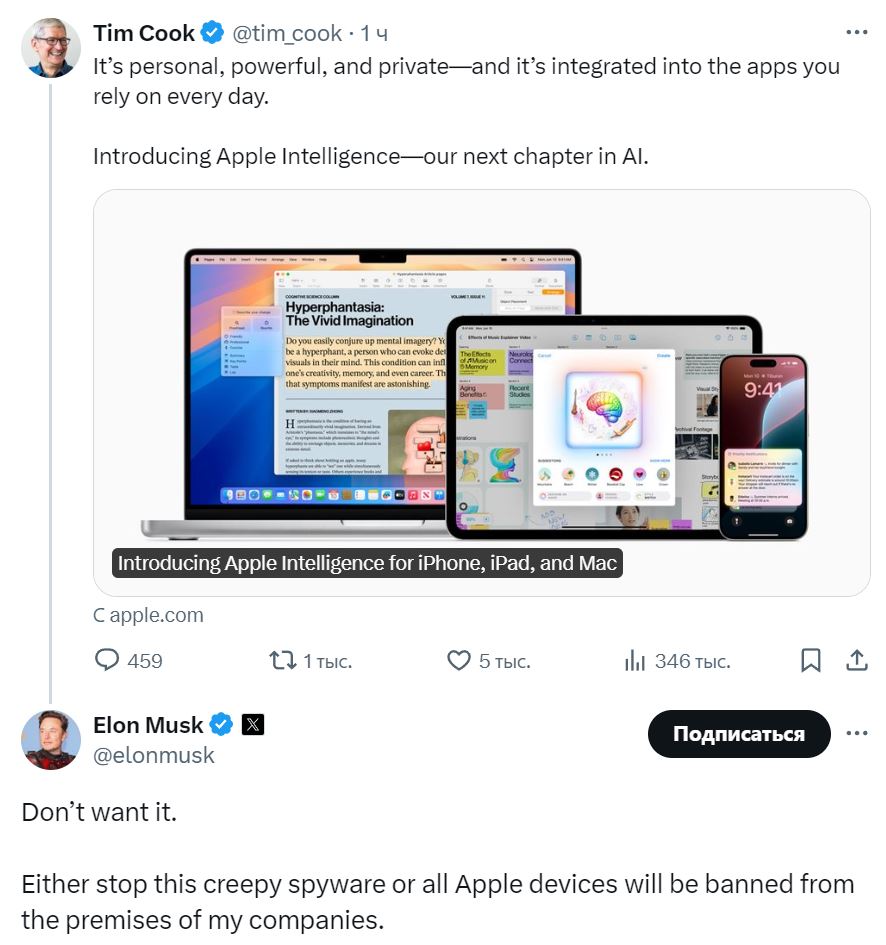Open the Apple Intelligence link card image
The width and height of the screenshot is (886, 945).
pos(481,392)
